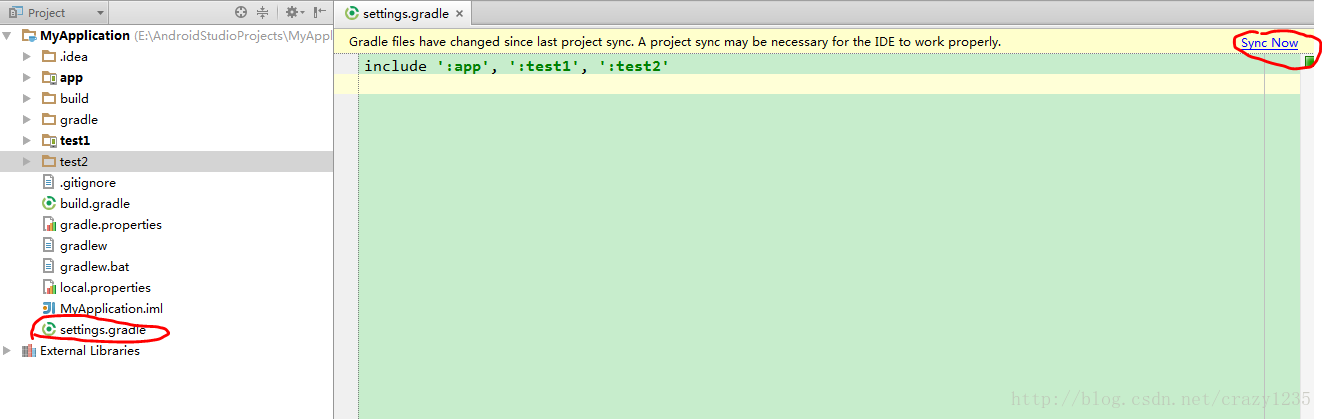Click the gradlew file icon
The width and height of the screenshot is (1322, 419).
click(49, 245)
